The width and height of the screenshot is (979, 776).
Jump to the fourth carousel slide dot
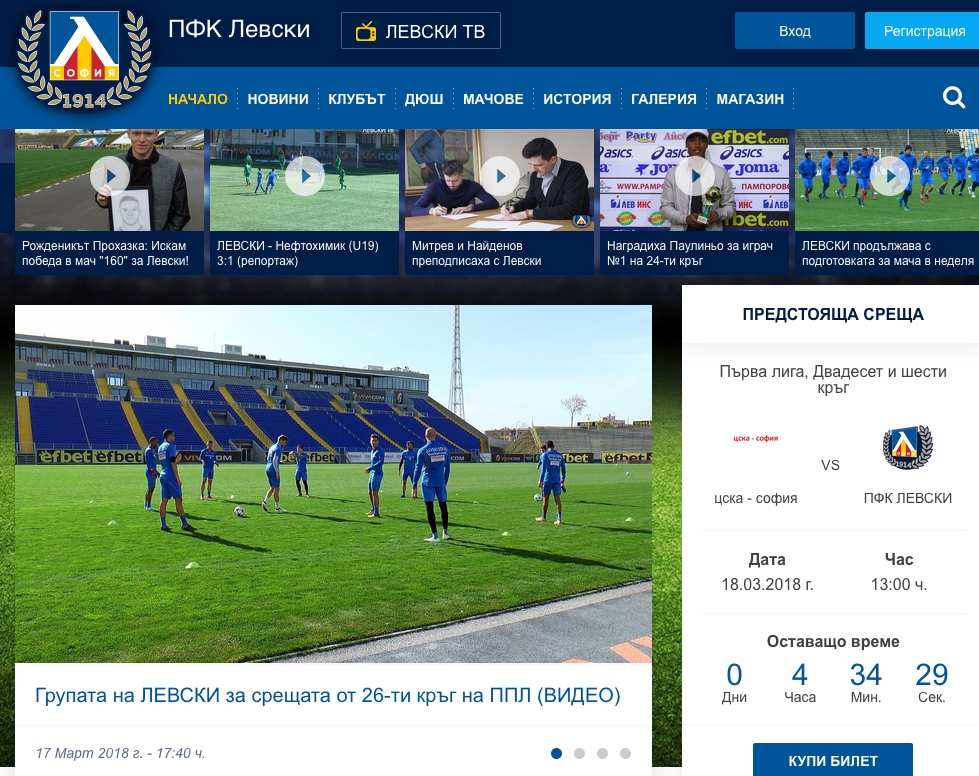pyautogui.click(x=625, y=753)
